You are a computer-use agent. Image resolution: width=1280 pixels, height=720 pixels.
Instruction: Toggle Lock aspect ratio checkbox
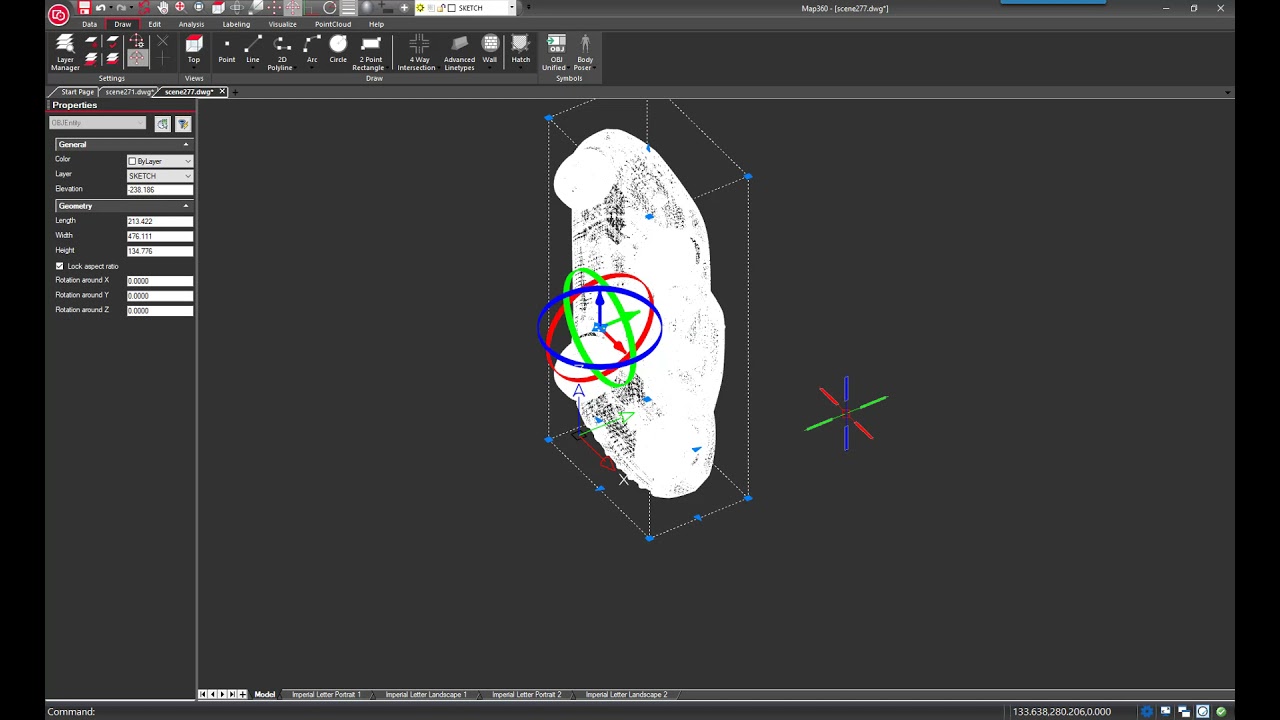(x=59, y=266)
